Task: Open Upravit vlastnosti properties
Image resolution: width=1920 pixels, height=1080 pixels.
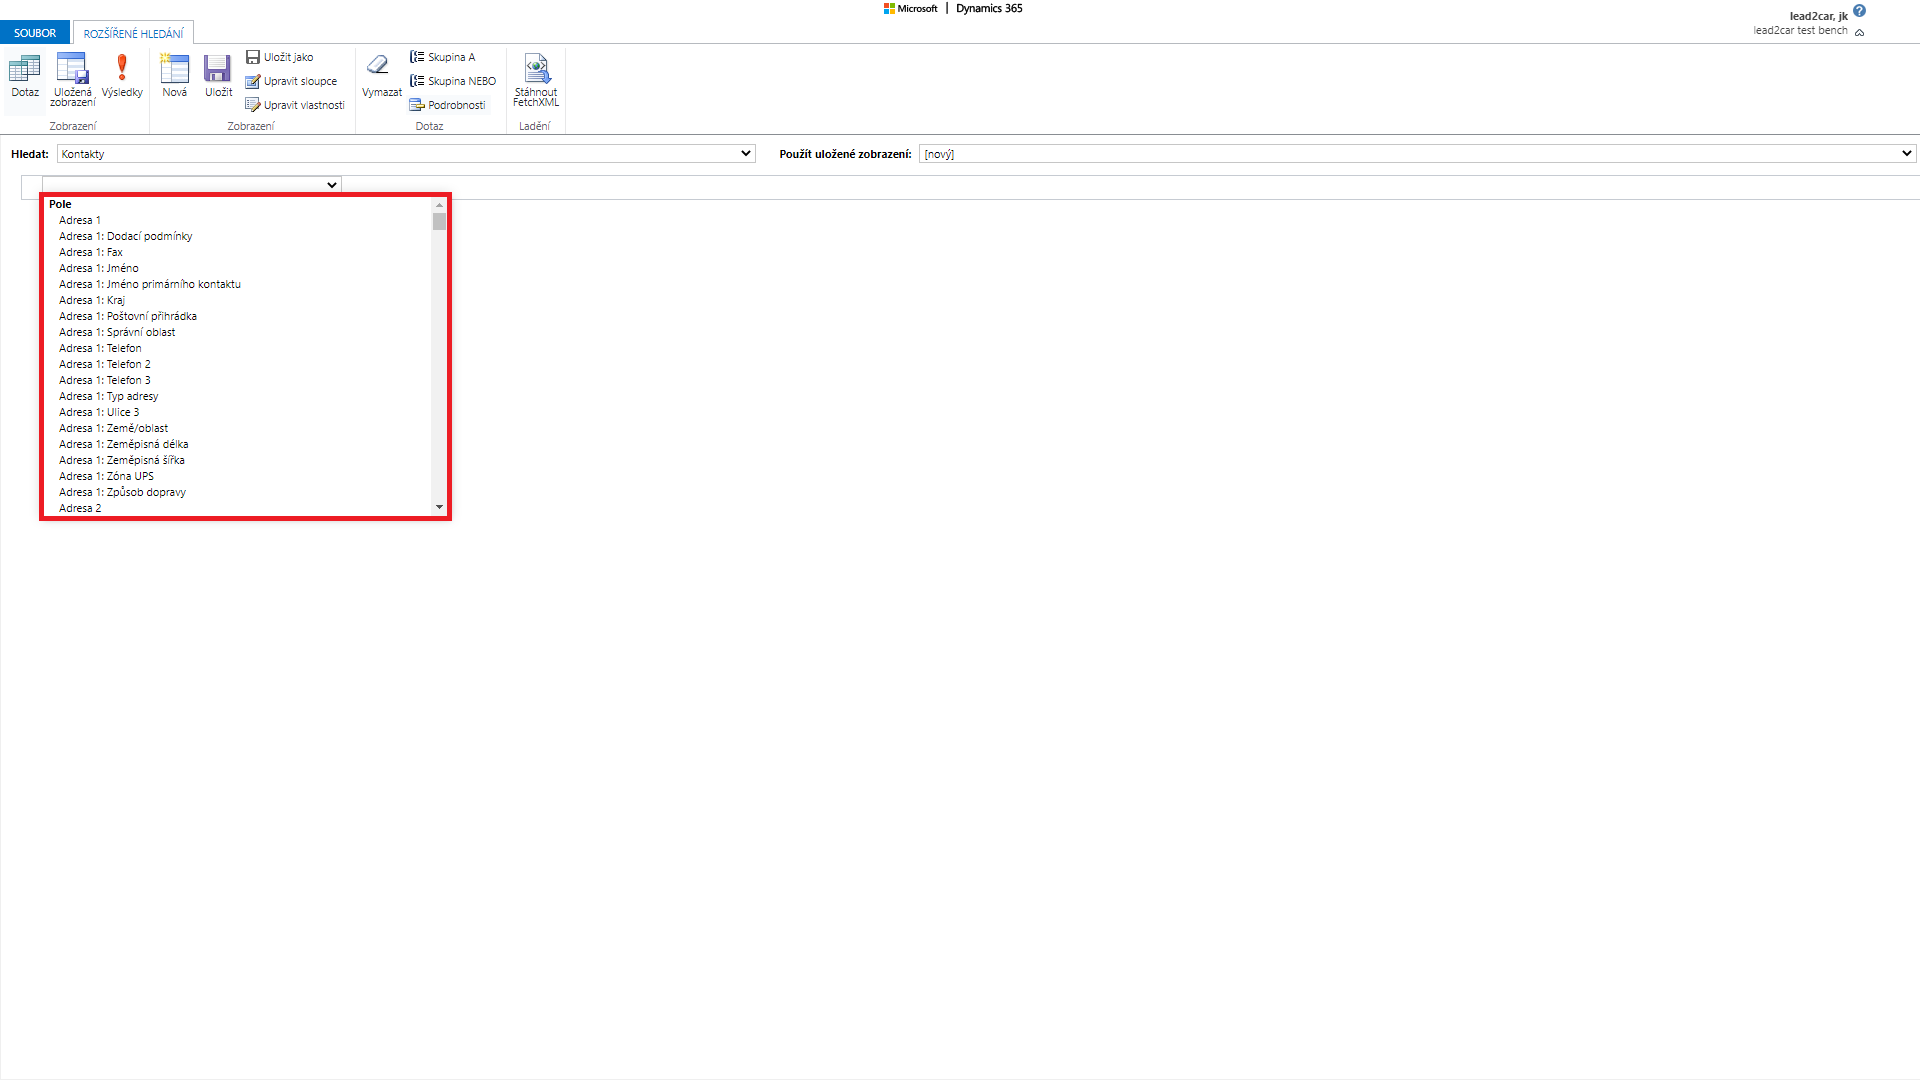Action: (295, 105)
